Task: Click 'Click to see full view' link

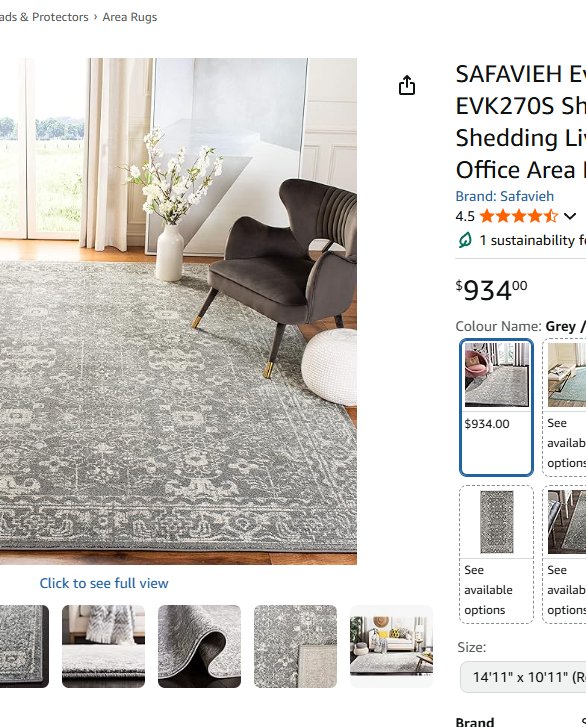Action: [104, 583]
